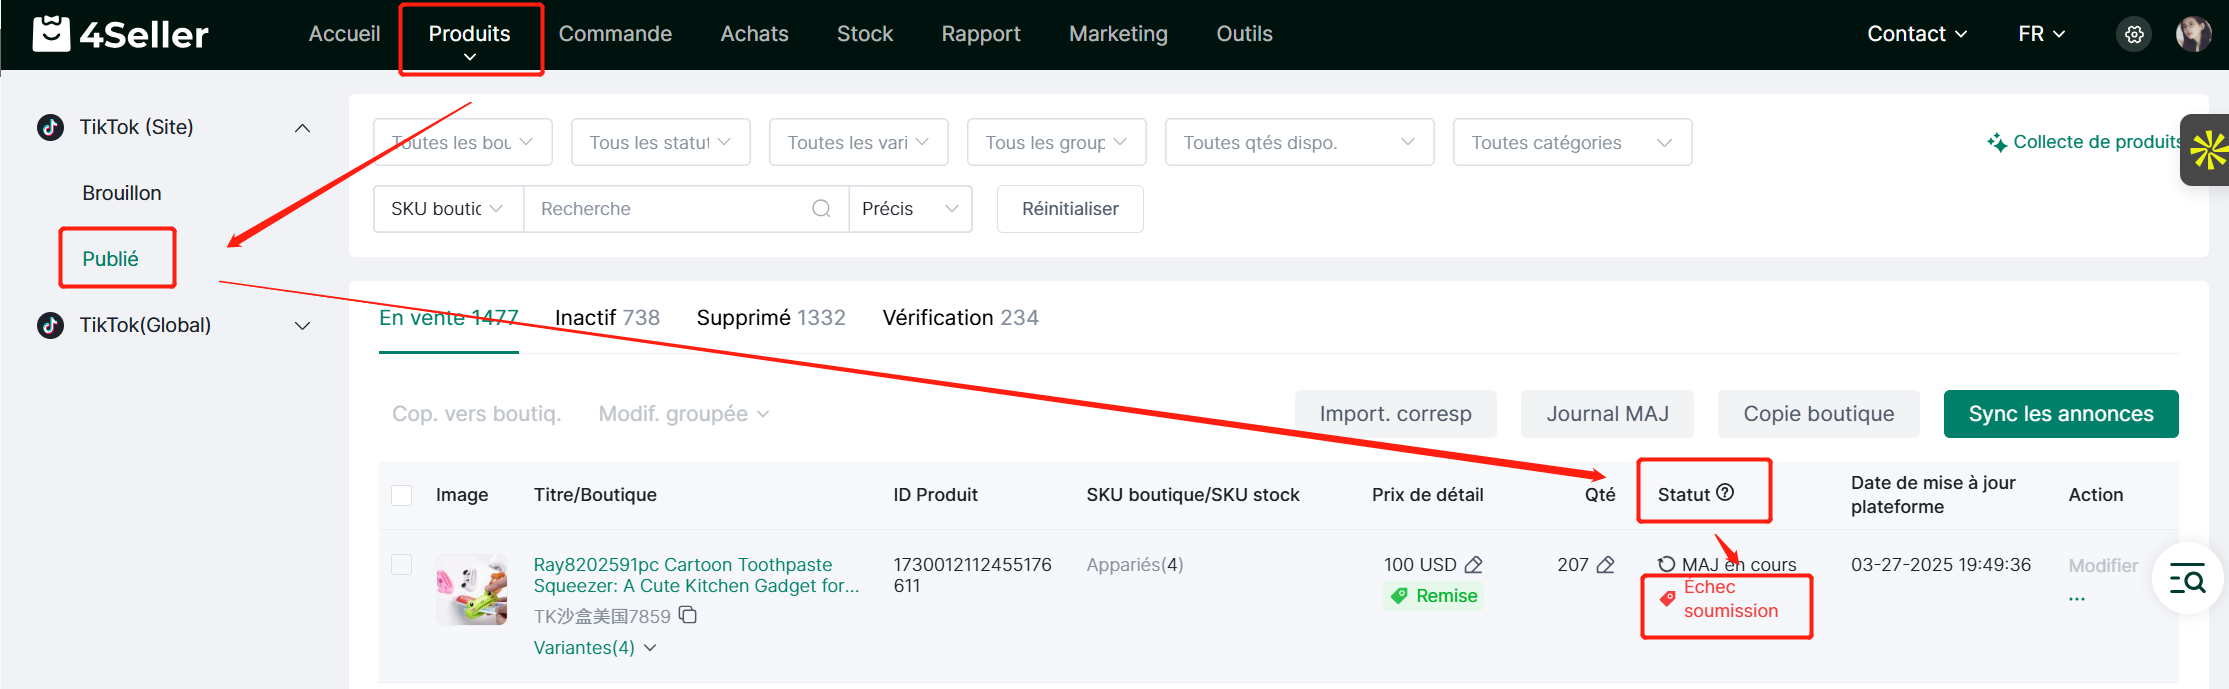Click the 4Seller logo
The image size is (2229, 689).
pos(121,34)
